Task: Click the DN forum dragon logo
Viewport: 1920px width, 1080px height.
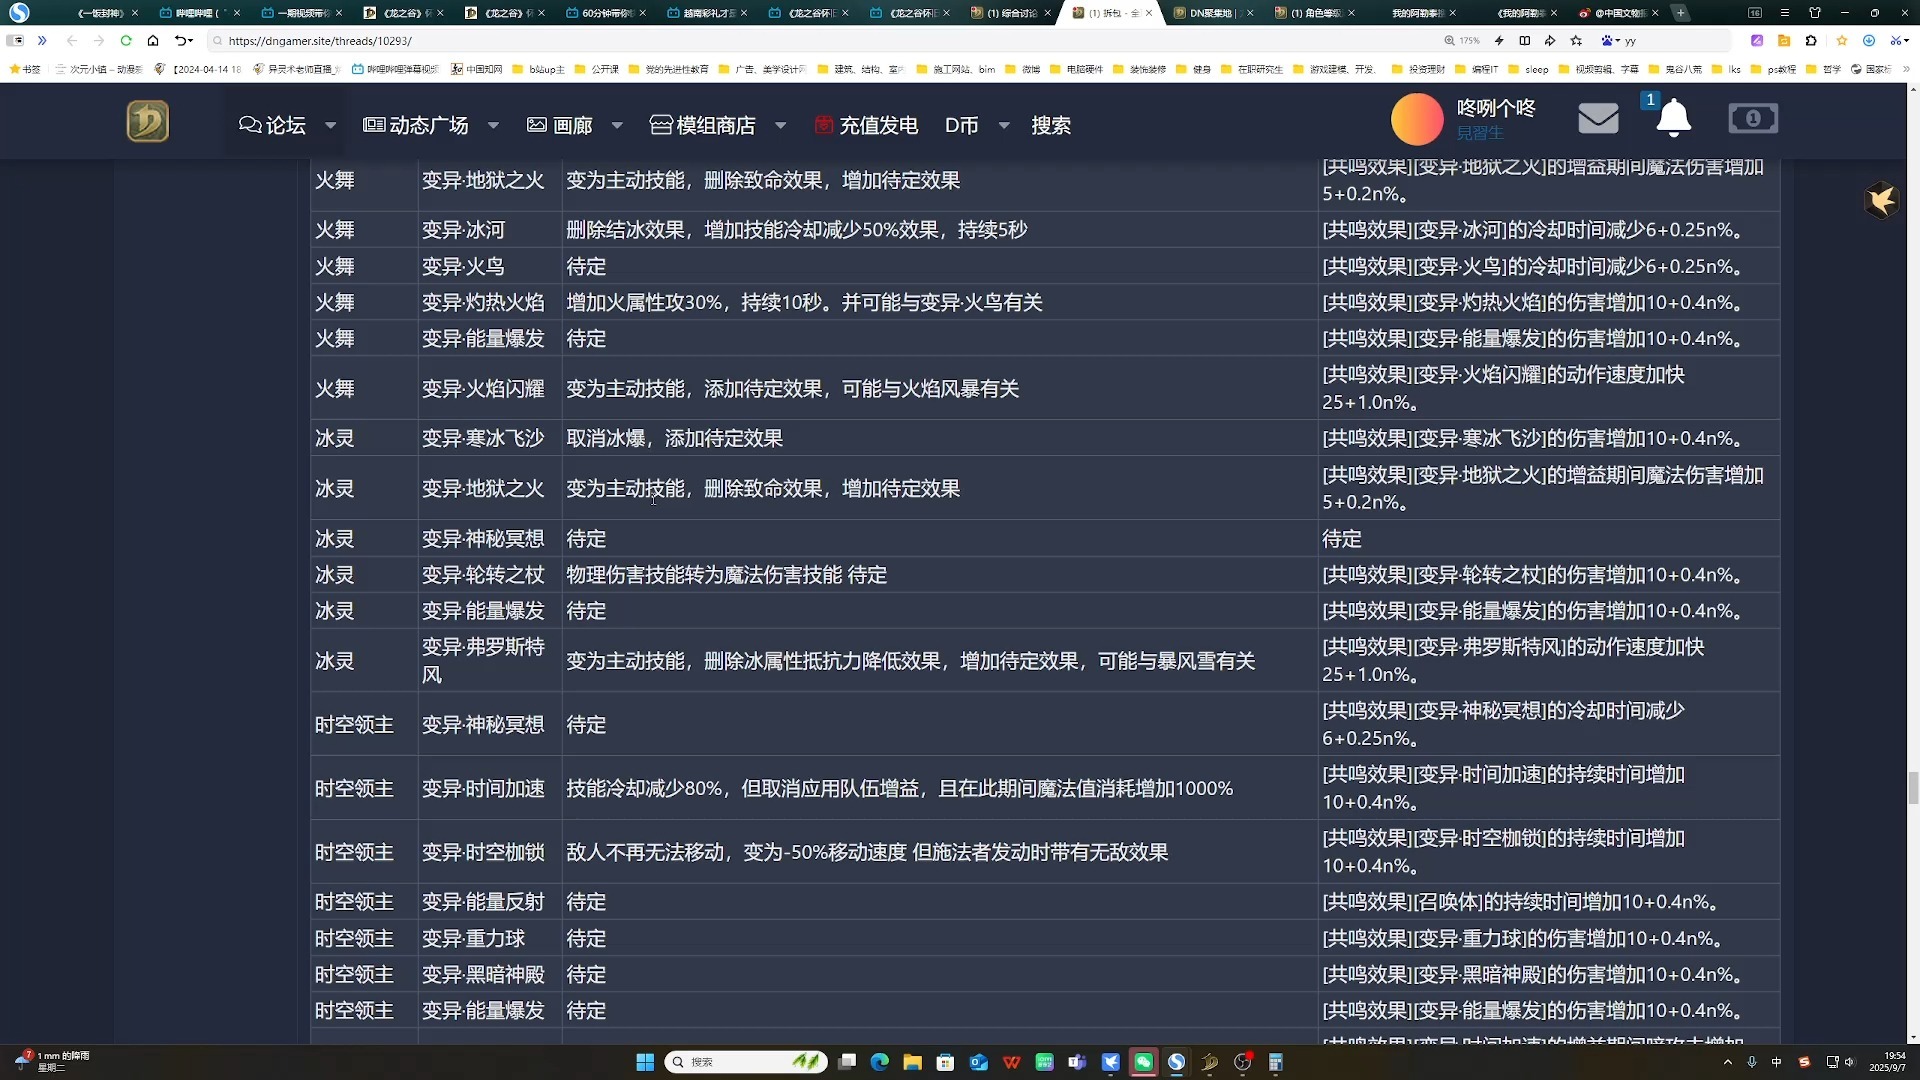Action: (x=147, y=120)
